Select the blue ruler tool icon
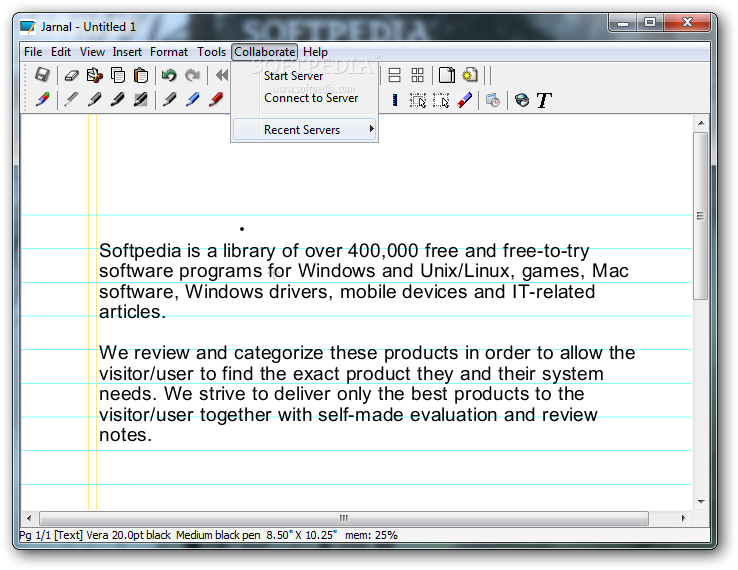This screenshot has height=570, width=738. (x=395, y=100)
